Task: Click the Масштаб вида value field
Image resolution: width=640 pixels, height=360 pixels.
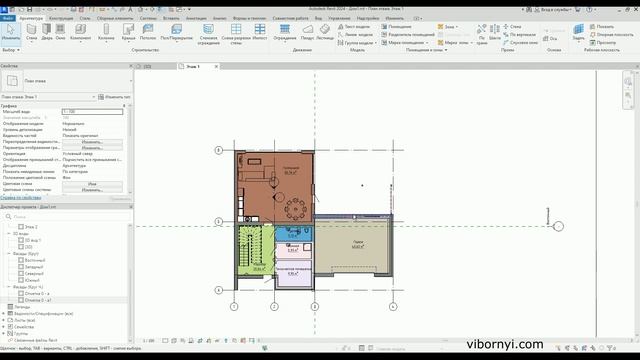Action: tap(92, 111)
